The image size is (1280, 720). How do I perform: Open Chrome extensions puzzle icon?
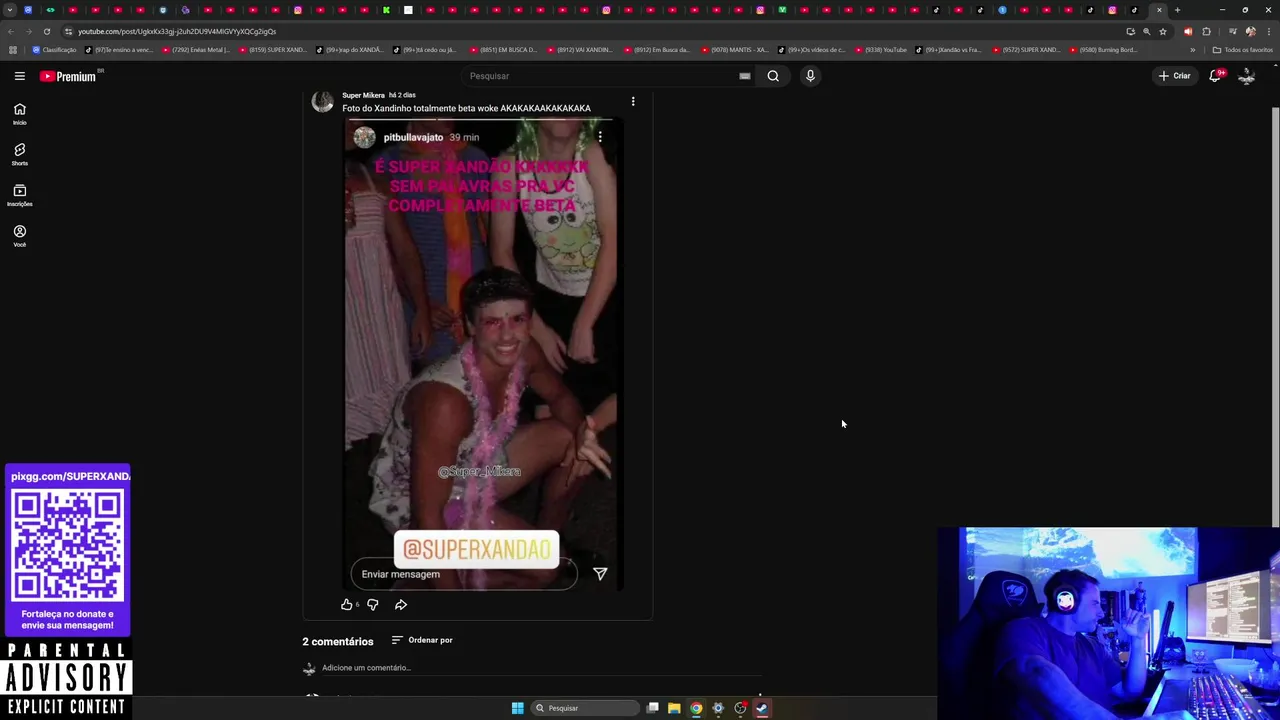point(1206,31)
